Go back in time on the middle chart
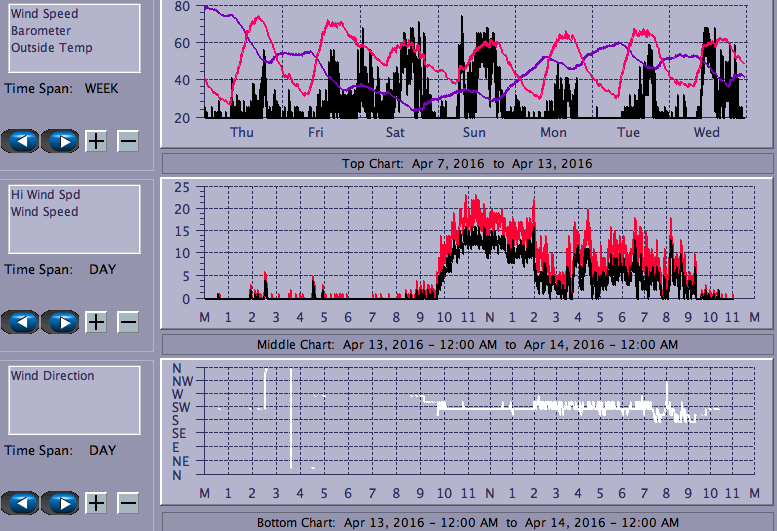The image size is (777, 531). 21,322
